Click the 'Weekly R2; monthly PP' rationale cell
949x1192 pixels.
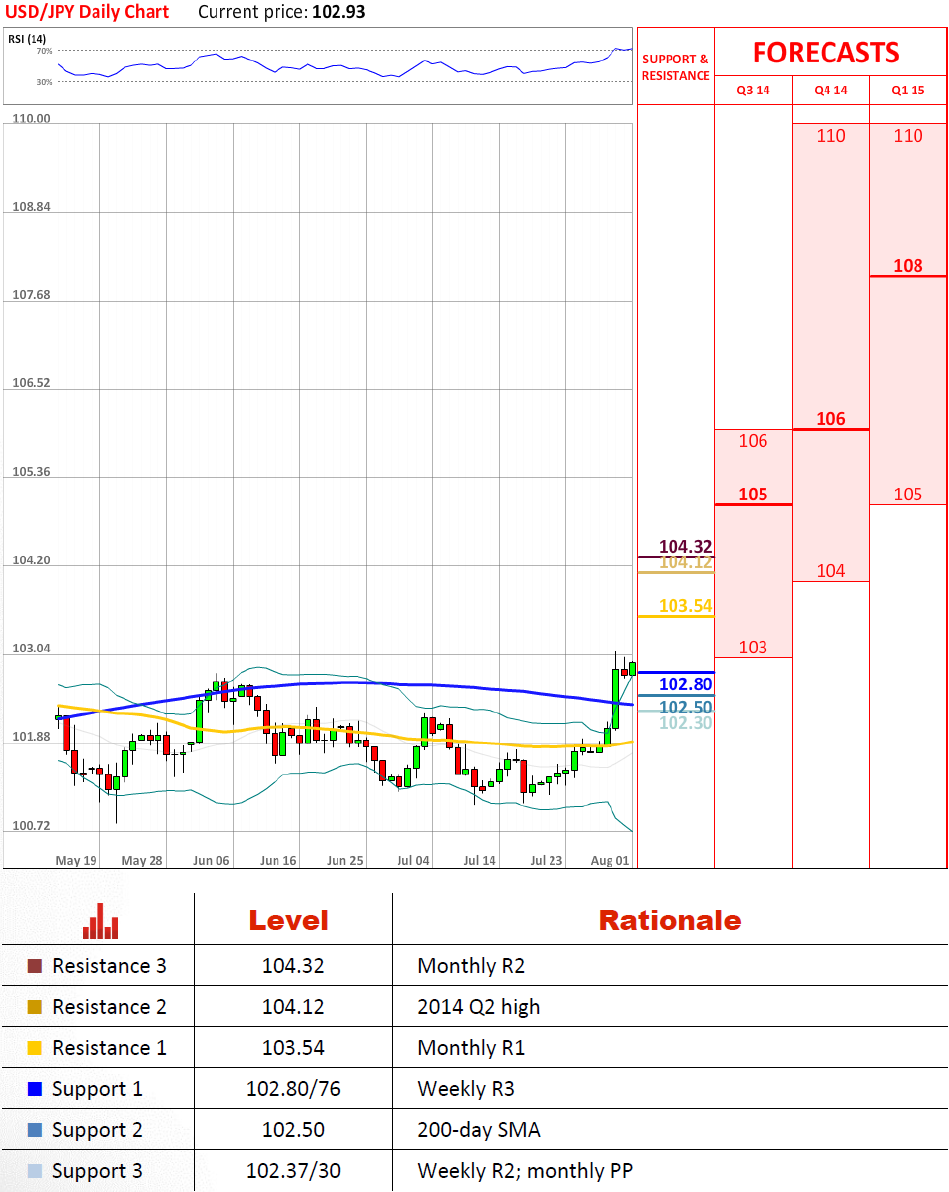pyautogui.click(x=525, y=1171)
